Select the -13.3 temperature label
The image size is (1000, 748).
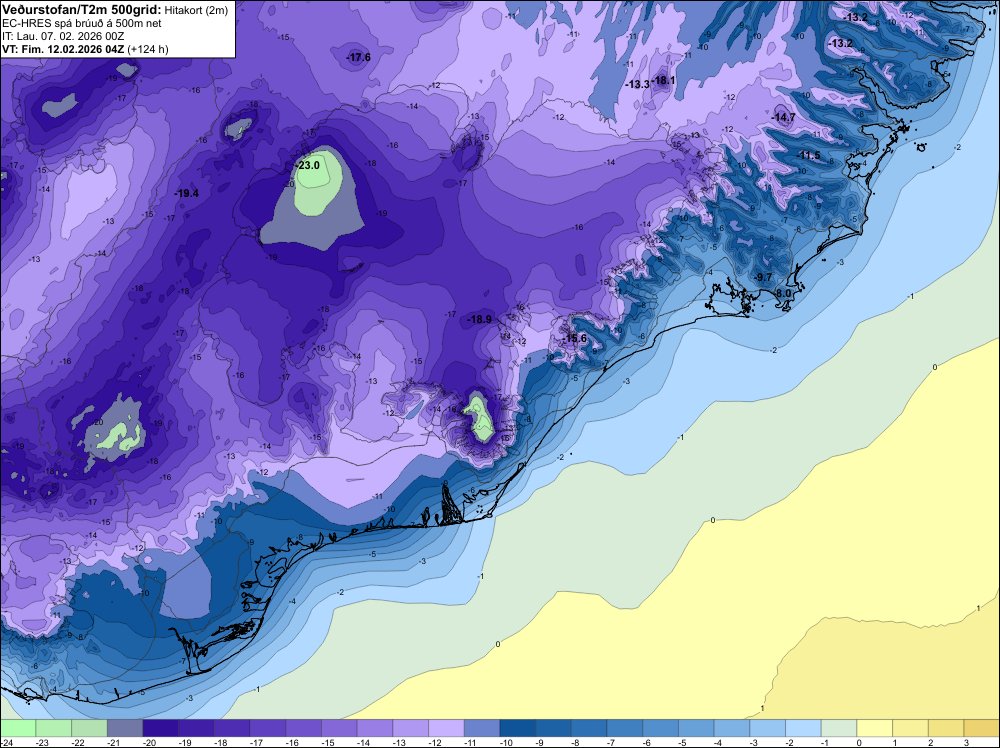click(637, 84)
